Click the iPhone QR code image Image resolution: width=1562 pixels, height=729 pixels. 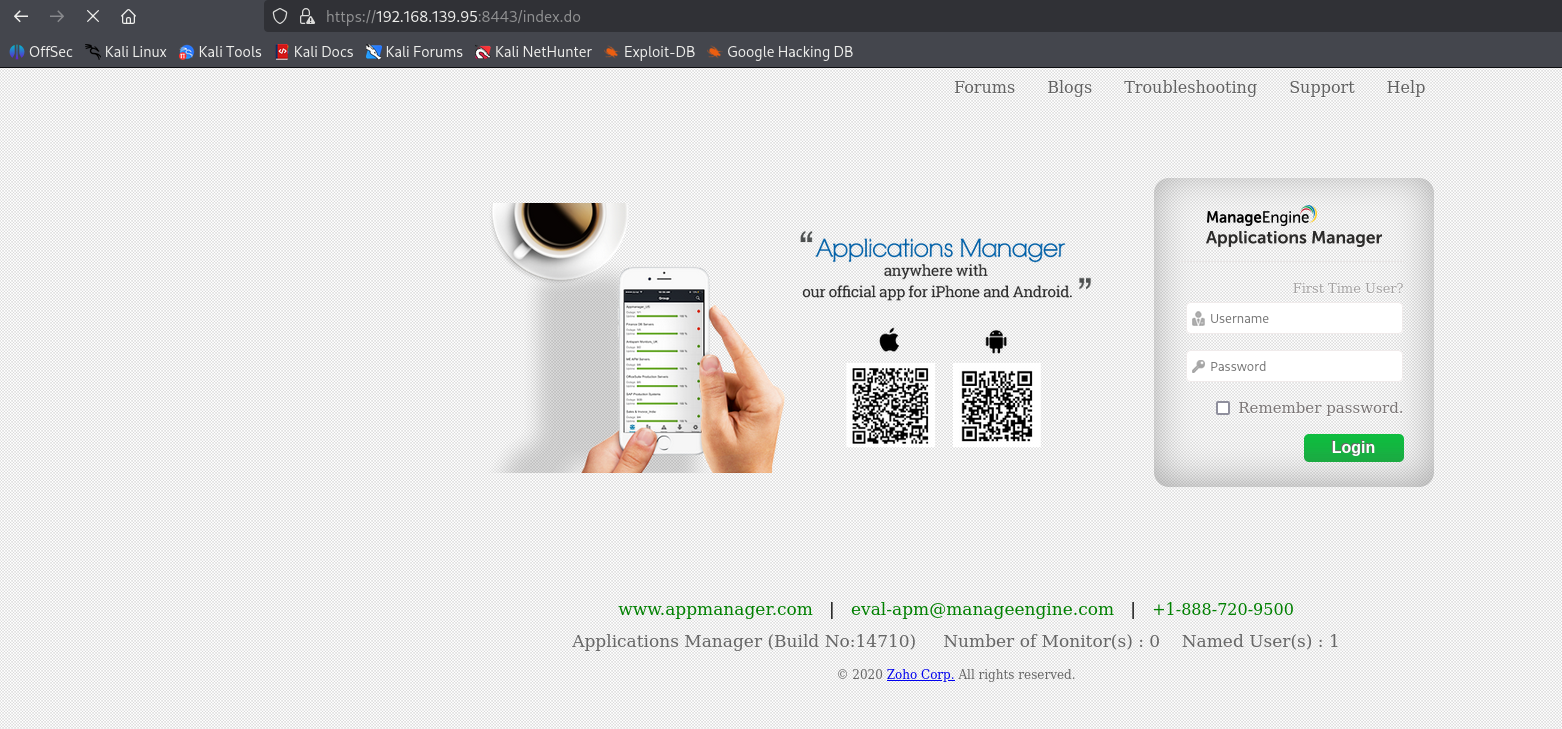point(890,405)
